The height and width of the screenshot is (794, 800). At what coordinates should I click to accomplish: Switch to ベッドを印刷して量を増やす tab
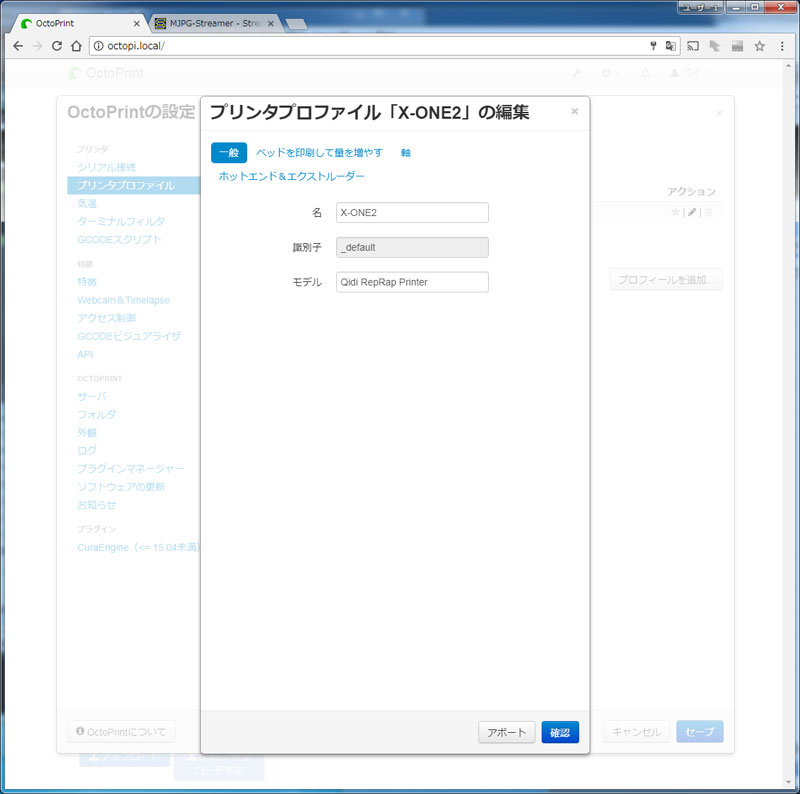pyautogui.click(x=319, y=153)
